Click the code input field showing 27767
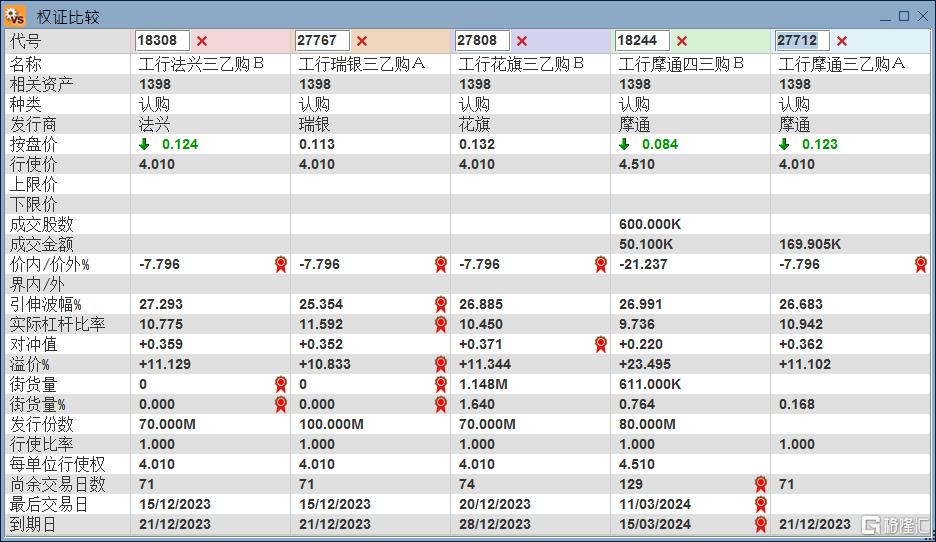This screenshot has width=936, height=542. [322, 41]
